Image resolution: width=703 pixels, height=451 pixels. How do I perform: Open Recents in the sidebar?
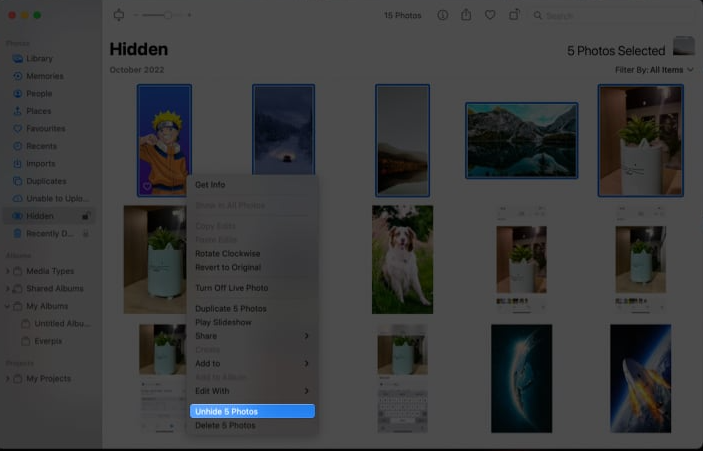tap(49, 146)
